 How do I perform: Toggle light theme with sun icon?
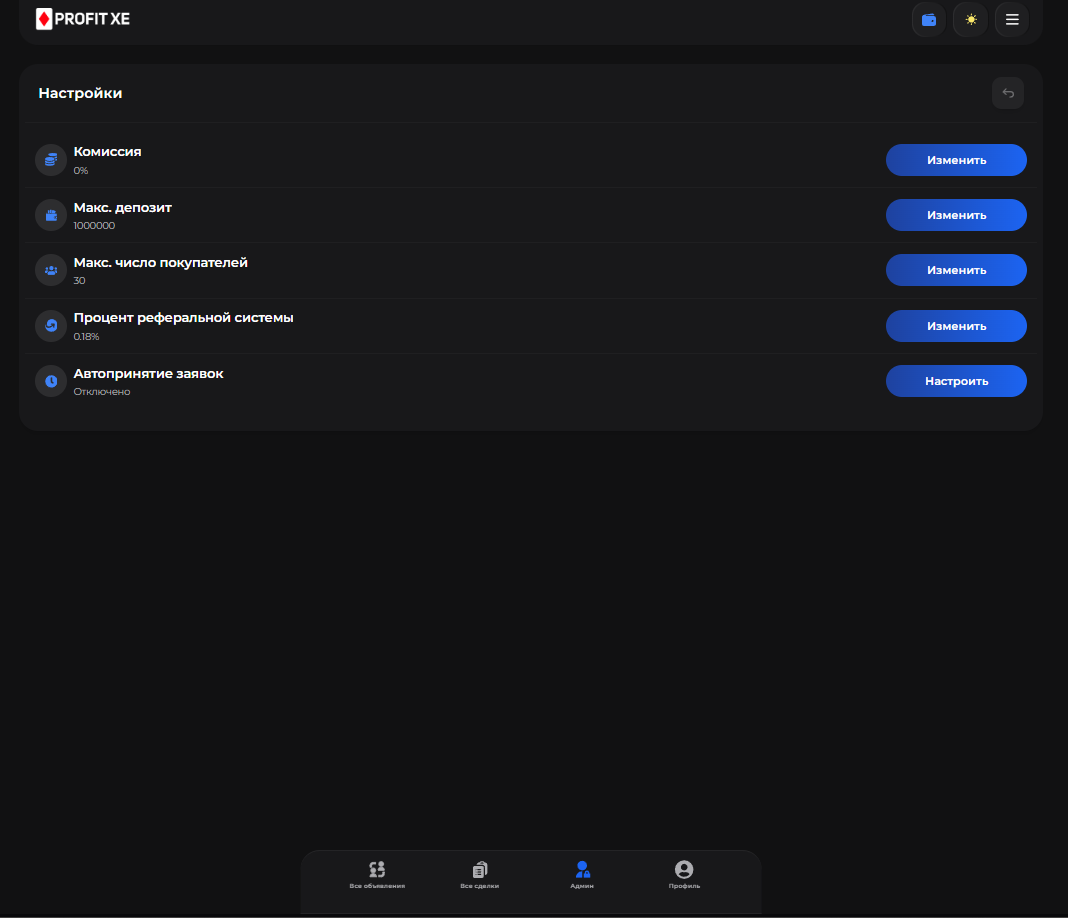(x=971, y=20)
